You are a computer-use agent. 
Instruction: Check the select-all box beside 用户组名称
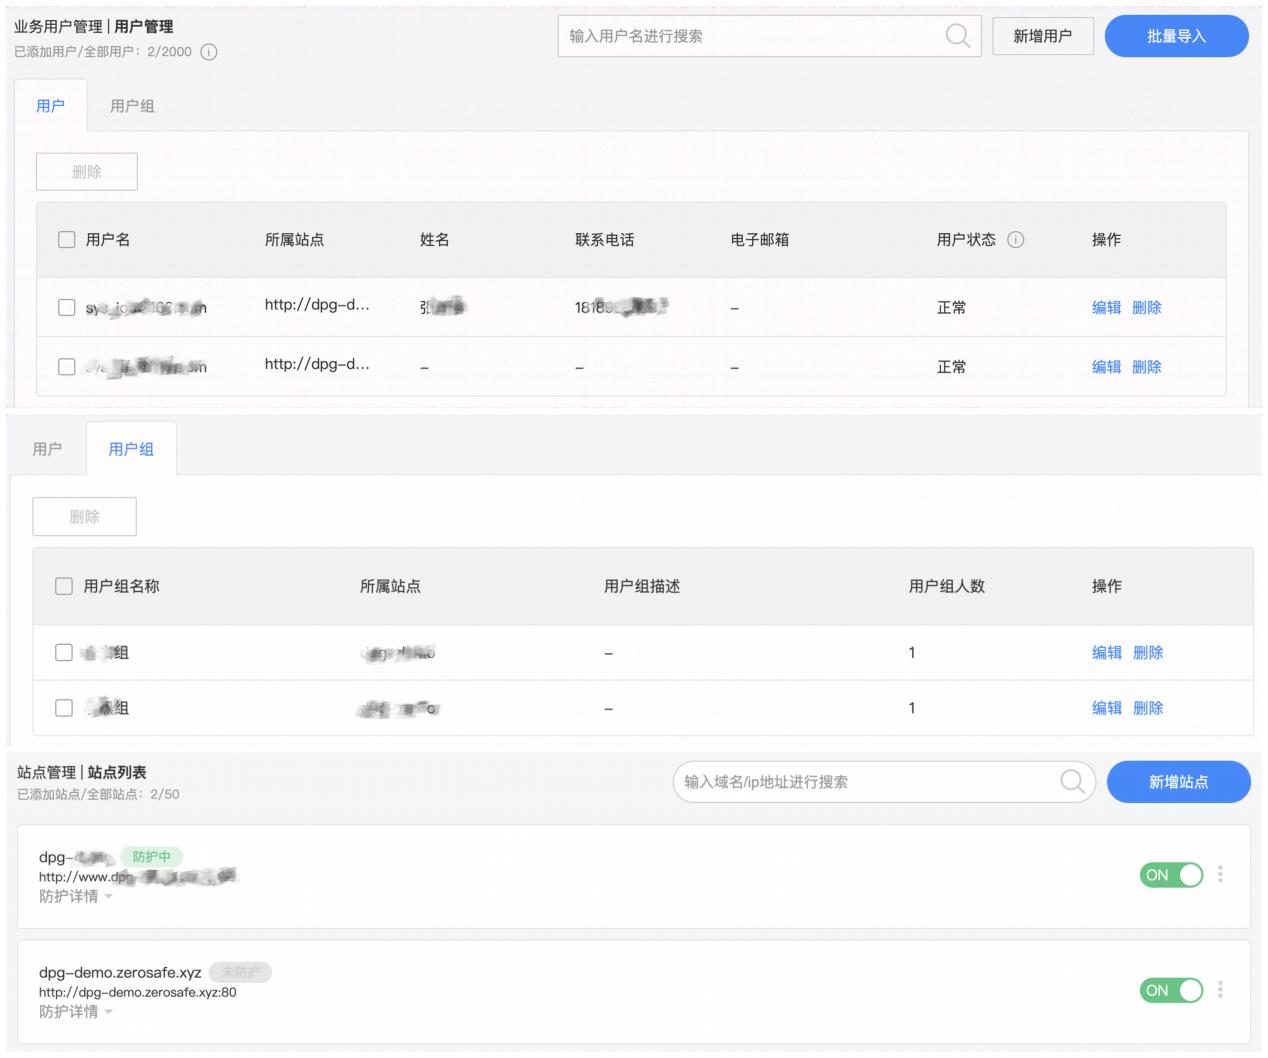pos(64,586)
